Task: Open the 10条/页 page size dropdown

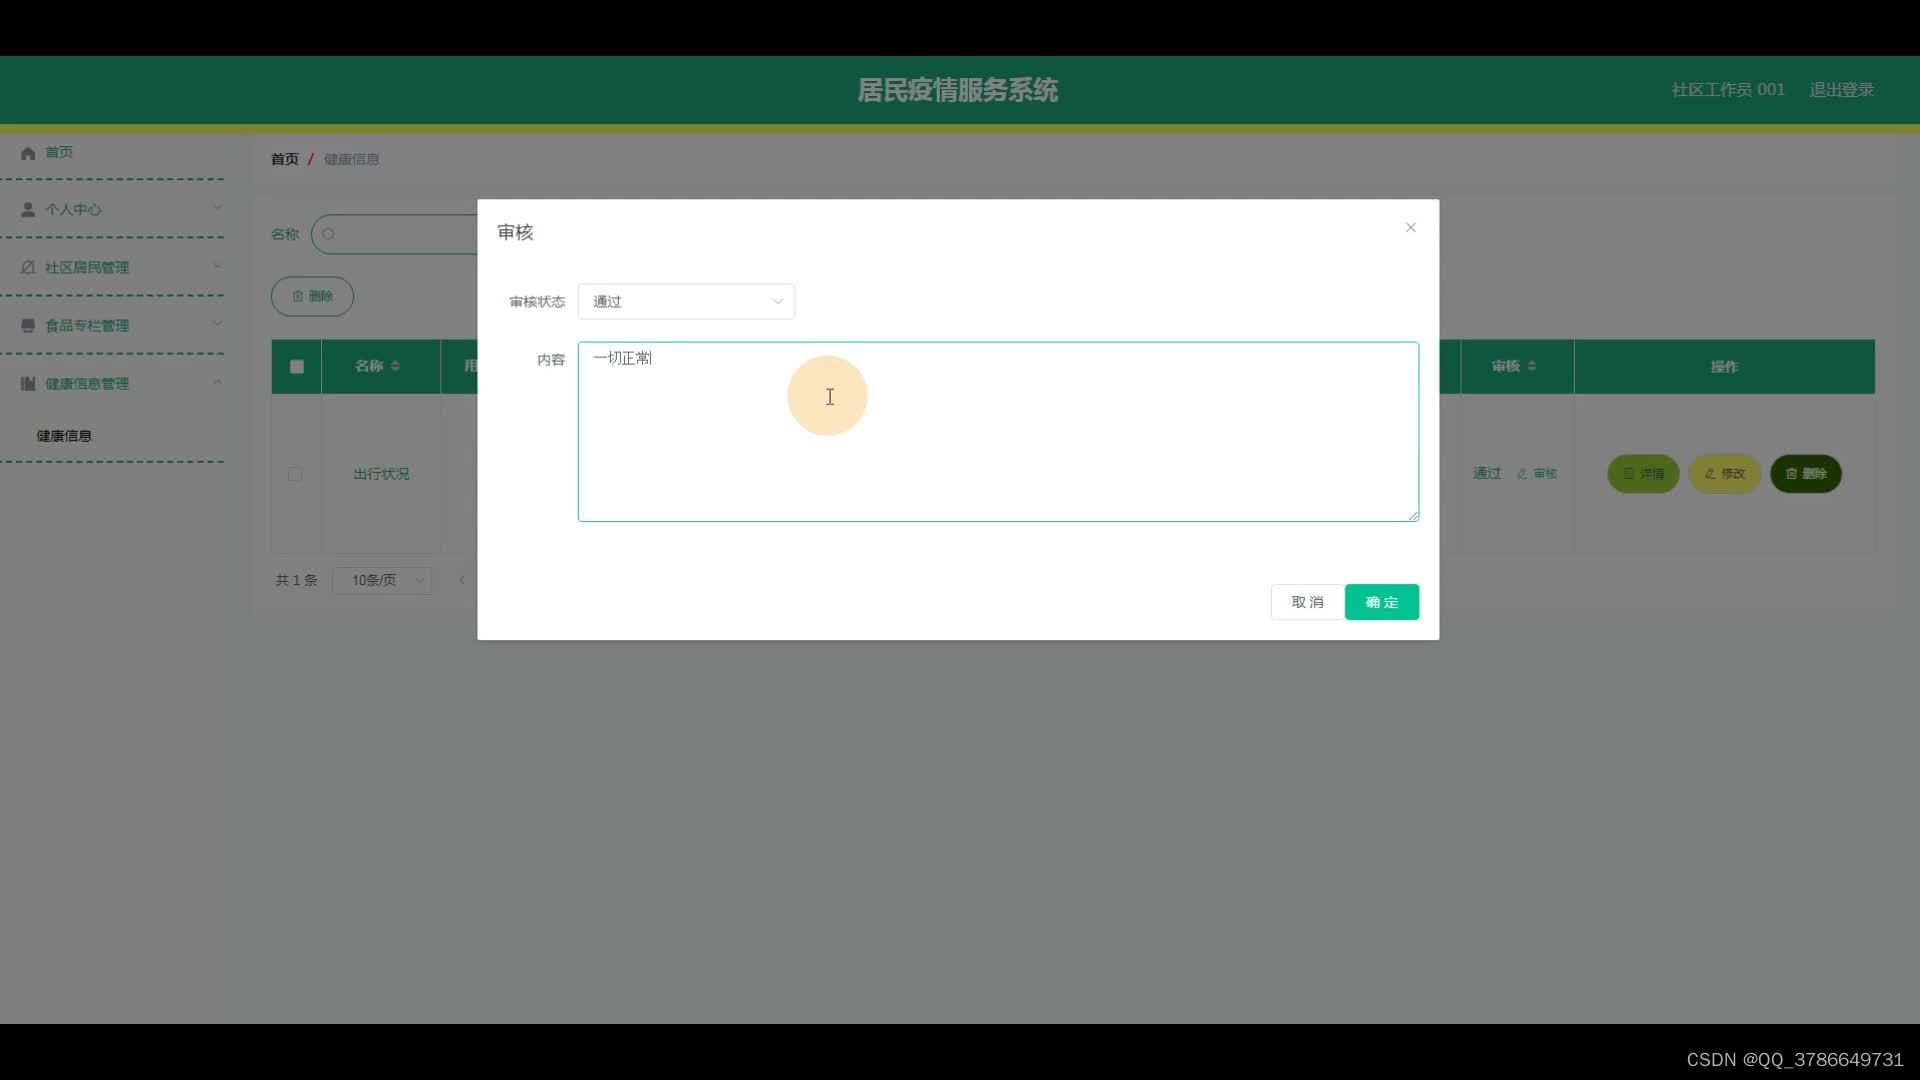Action: click(382, 580)
